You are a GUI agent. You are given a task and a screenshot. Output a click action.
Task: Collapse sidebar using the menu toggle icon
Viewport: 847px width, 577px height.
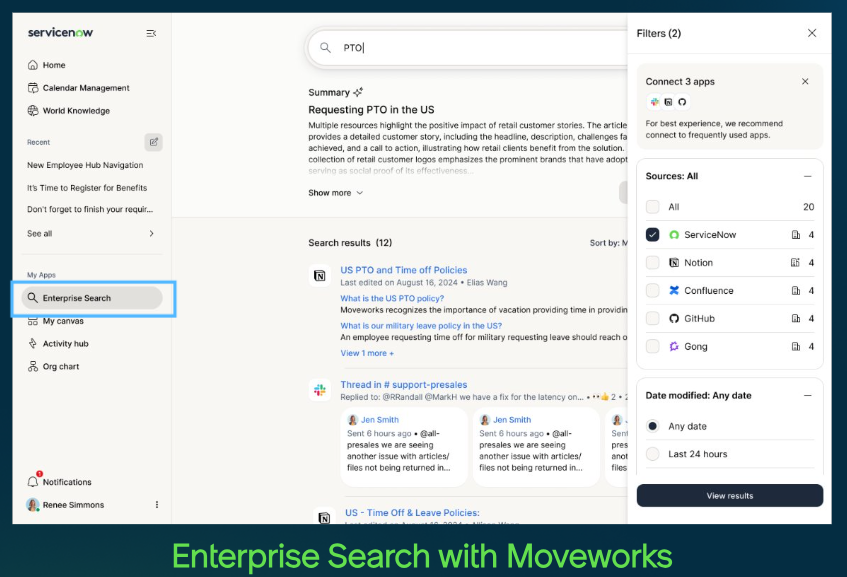[x=151, y=33]
